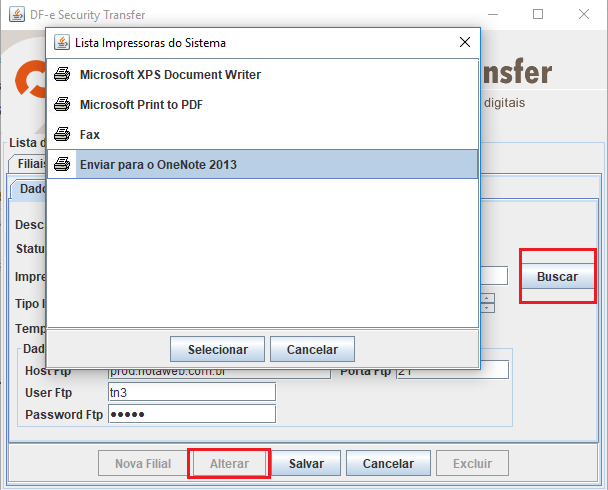Screen dimensions: 608x490
Task: Focus the User Ftp input field
Action: 190,392
